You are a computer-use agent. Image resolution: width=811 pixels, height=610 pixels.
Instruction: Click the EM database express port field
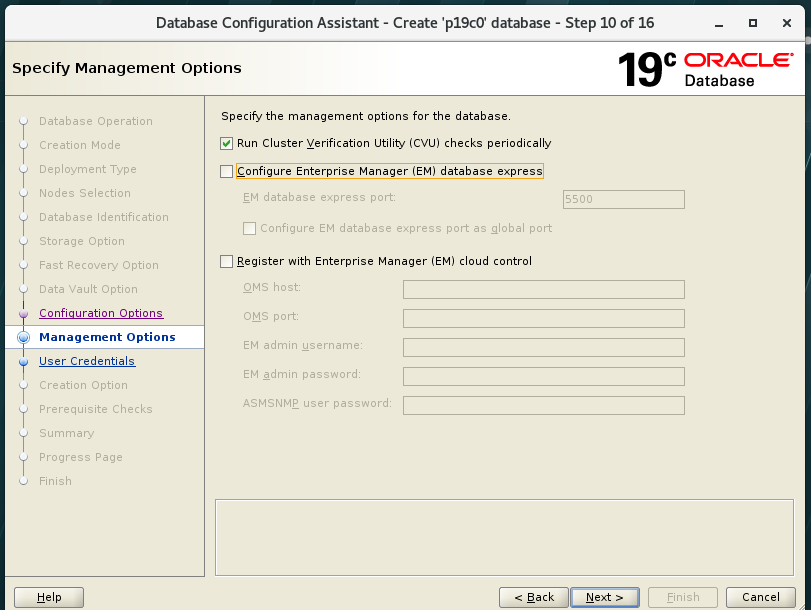624,199
